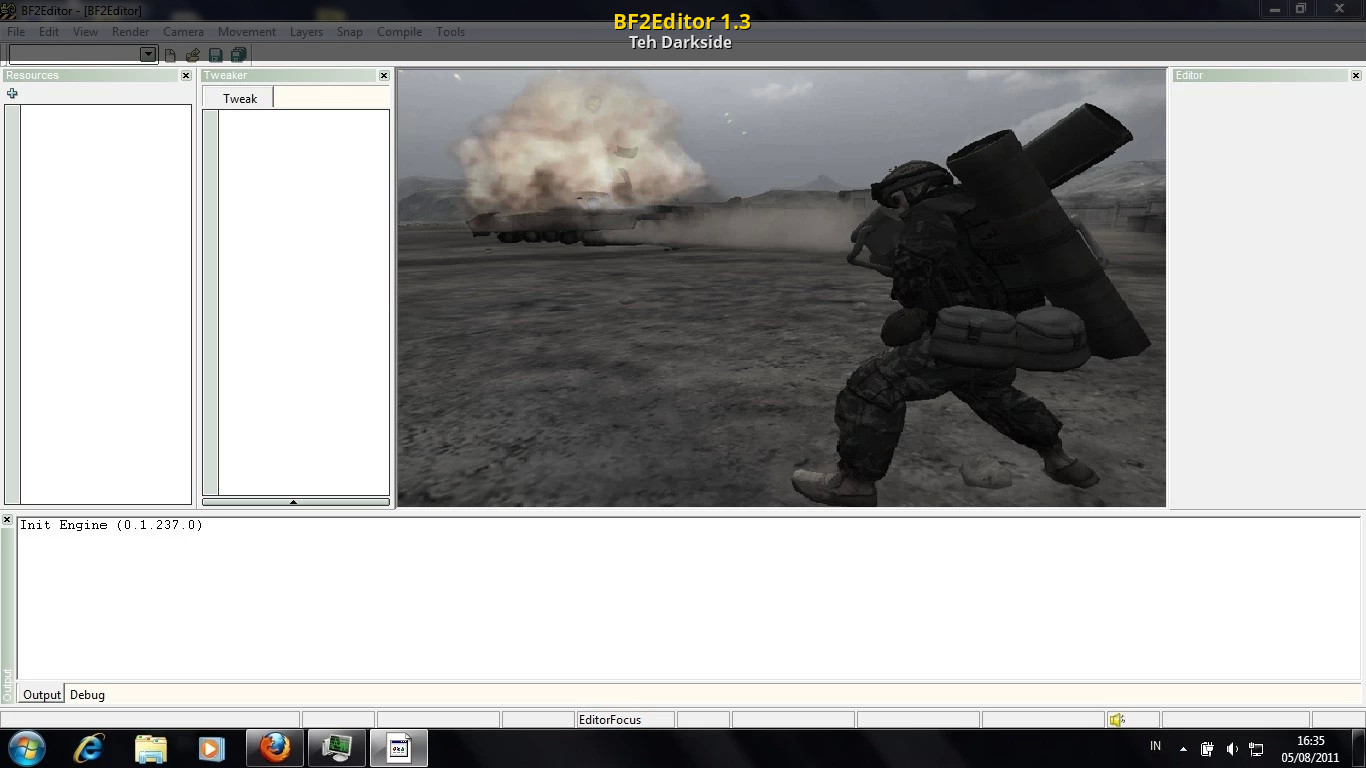Close the Output panel
Screen dimensions: 1366x768
pyautogui.click(x=7, y=521)
